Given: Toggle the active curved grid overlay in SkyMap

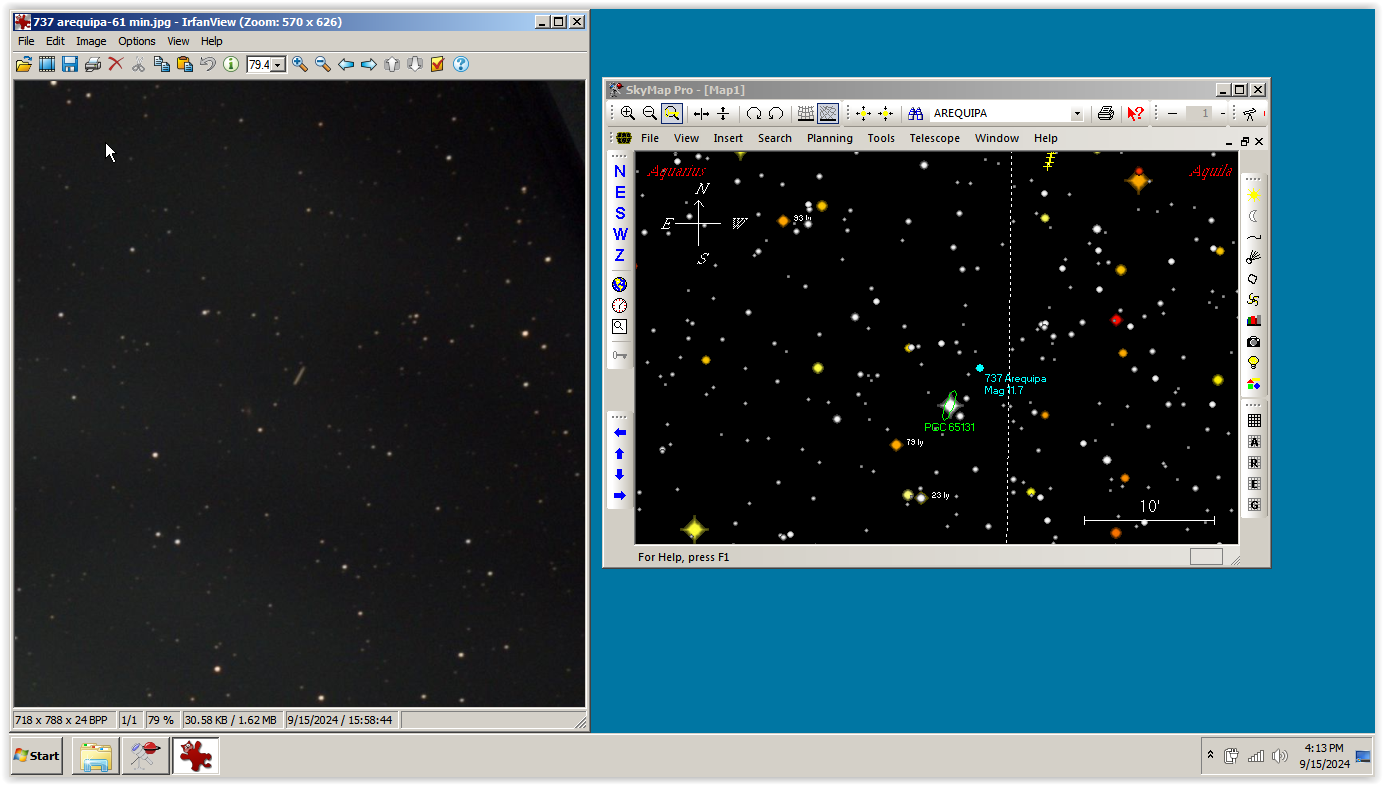Looking at the screenshot, I should pos(828,114).
